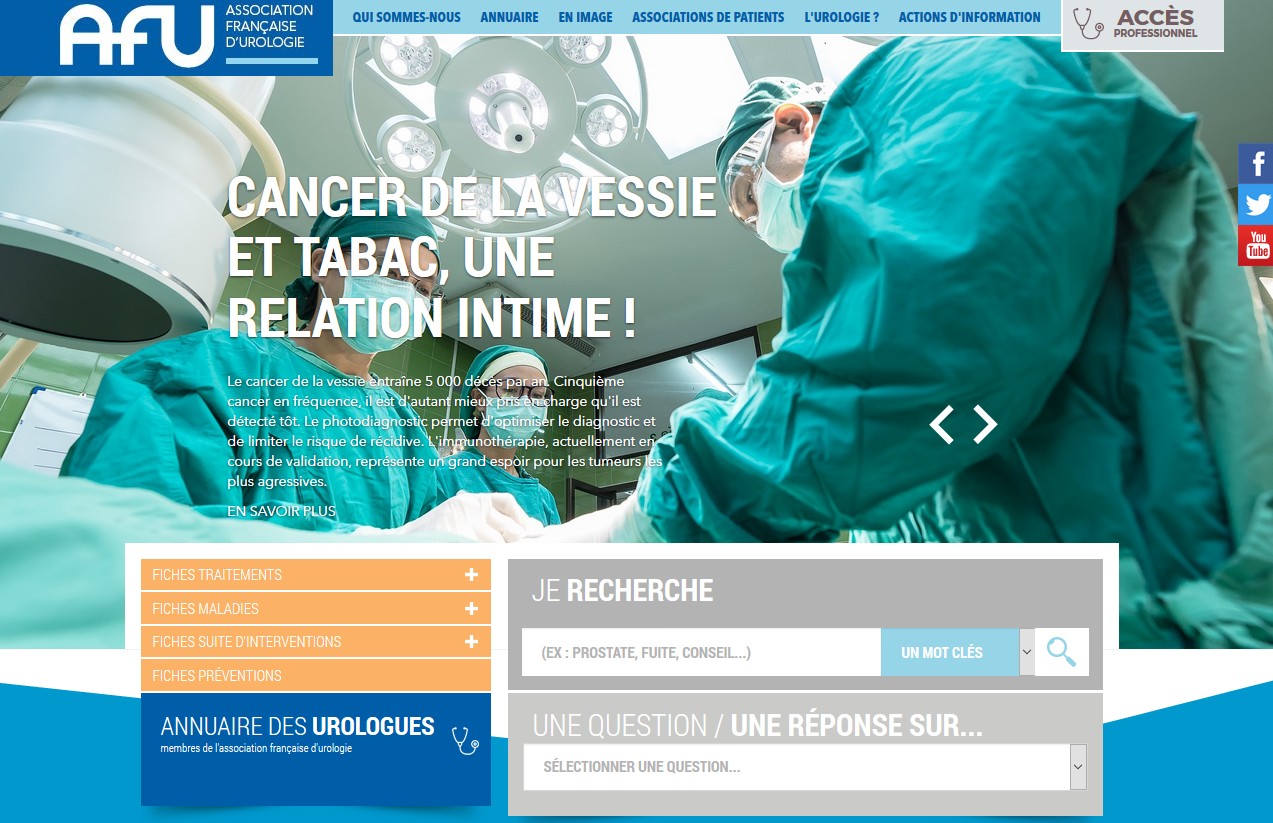Open the Un Mot Clés dropdown
Image resolution: width=1273 pixels, height=823 pixels.
(x=958, y=652)
